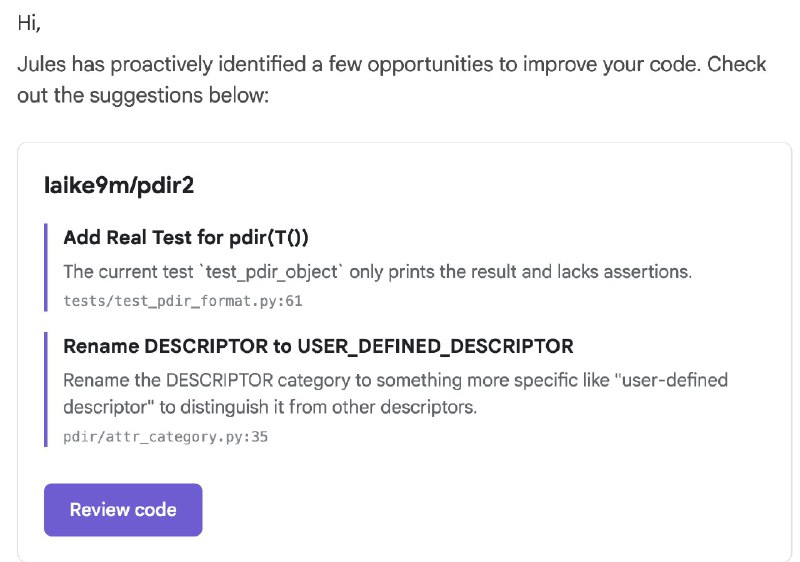The height and width of the screenshot is (562, 800).
Task: Click the 'Hi,' greeting line
Action: (30, 21)
